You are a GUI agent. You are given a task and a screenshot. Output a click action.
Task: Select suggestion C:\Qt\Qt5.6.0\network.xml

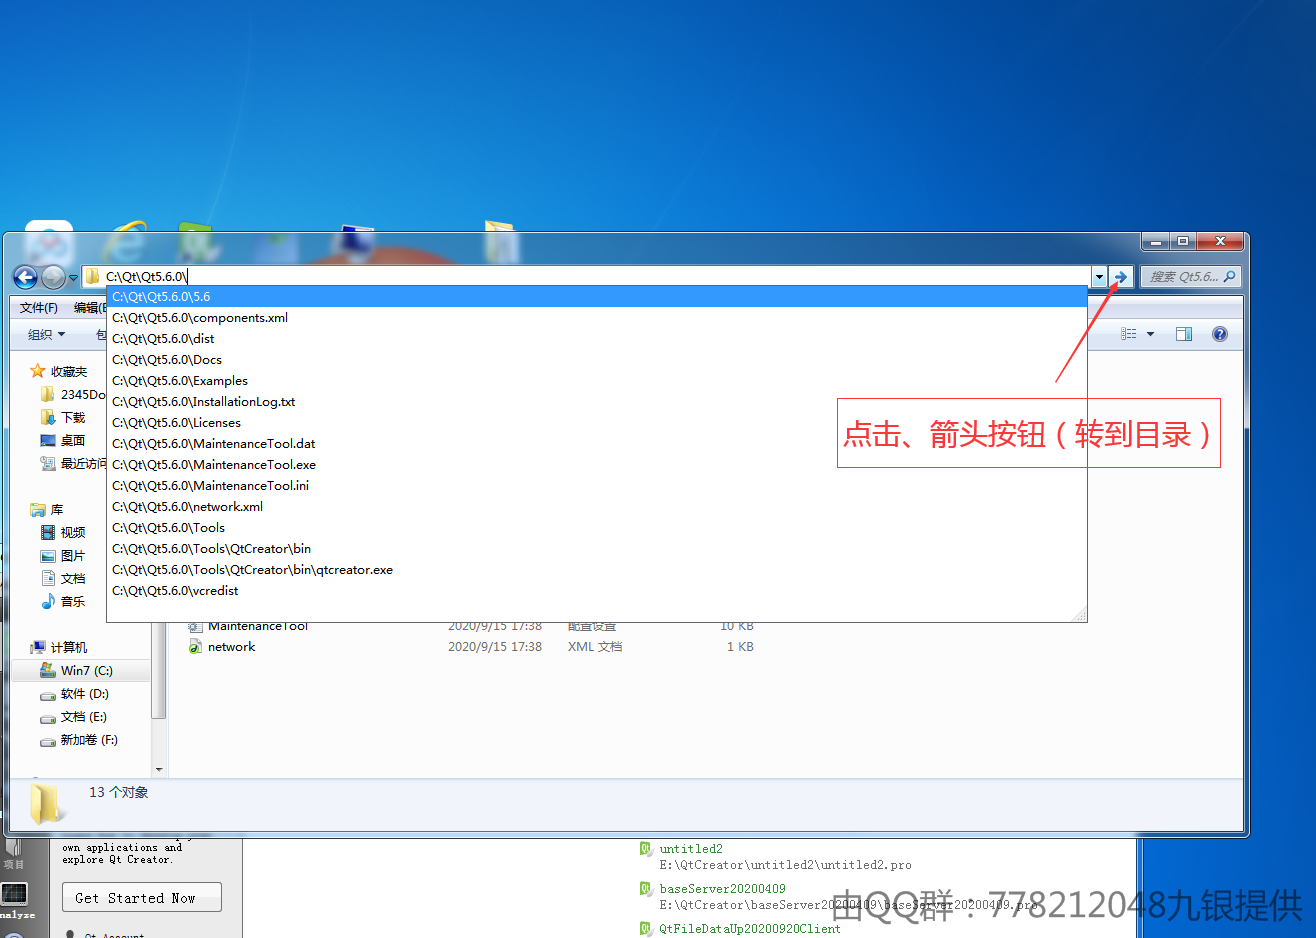[597, 507]
